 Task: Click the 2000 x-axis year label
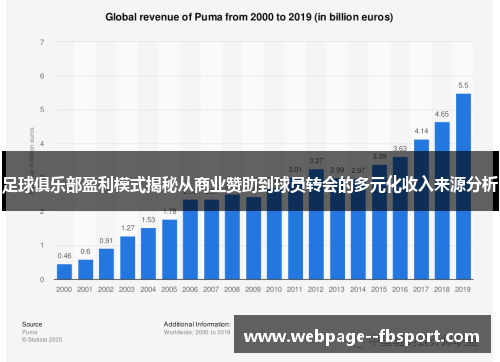[x=64, y=289]
